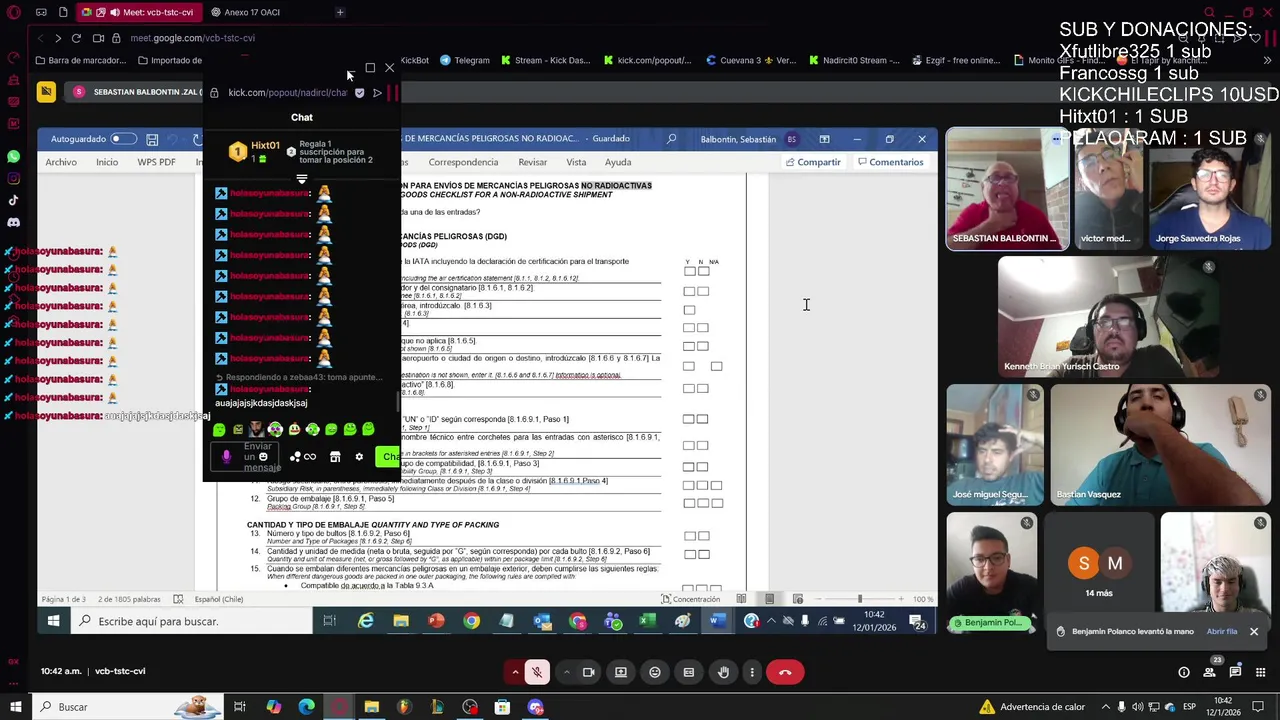1280x720 pixels.
Task: Open the Archivo menu in Word
Action: 60,162
